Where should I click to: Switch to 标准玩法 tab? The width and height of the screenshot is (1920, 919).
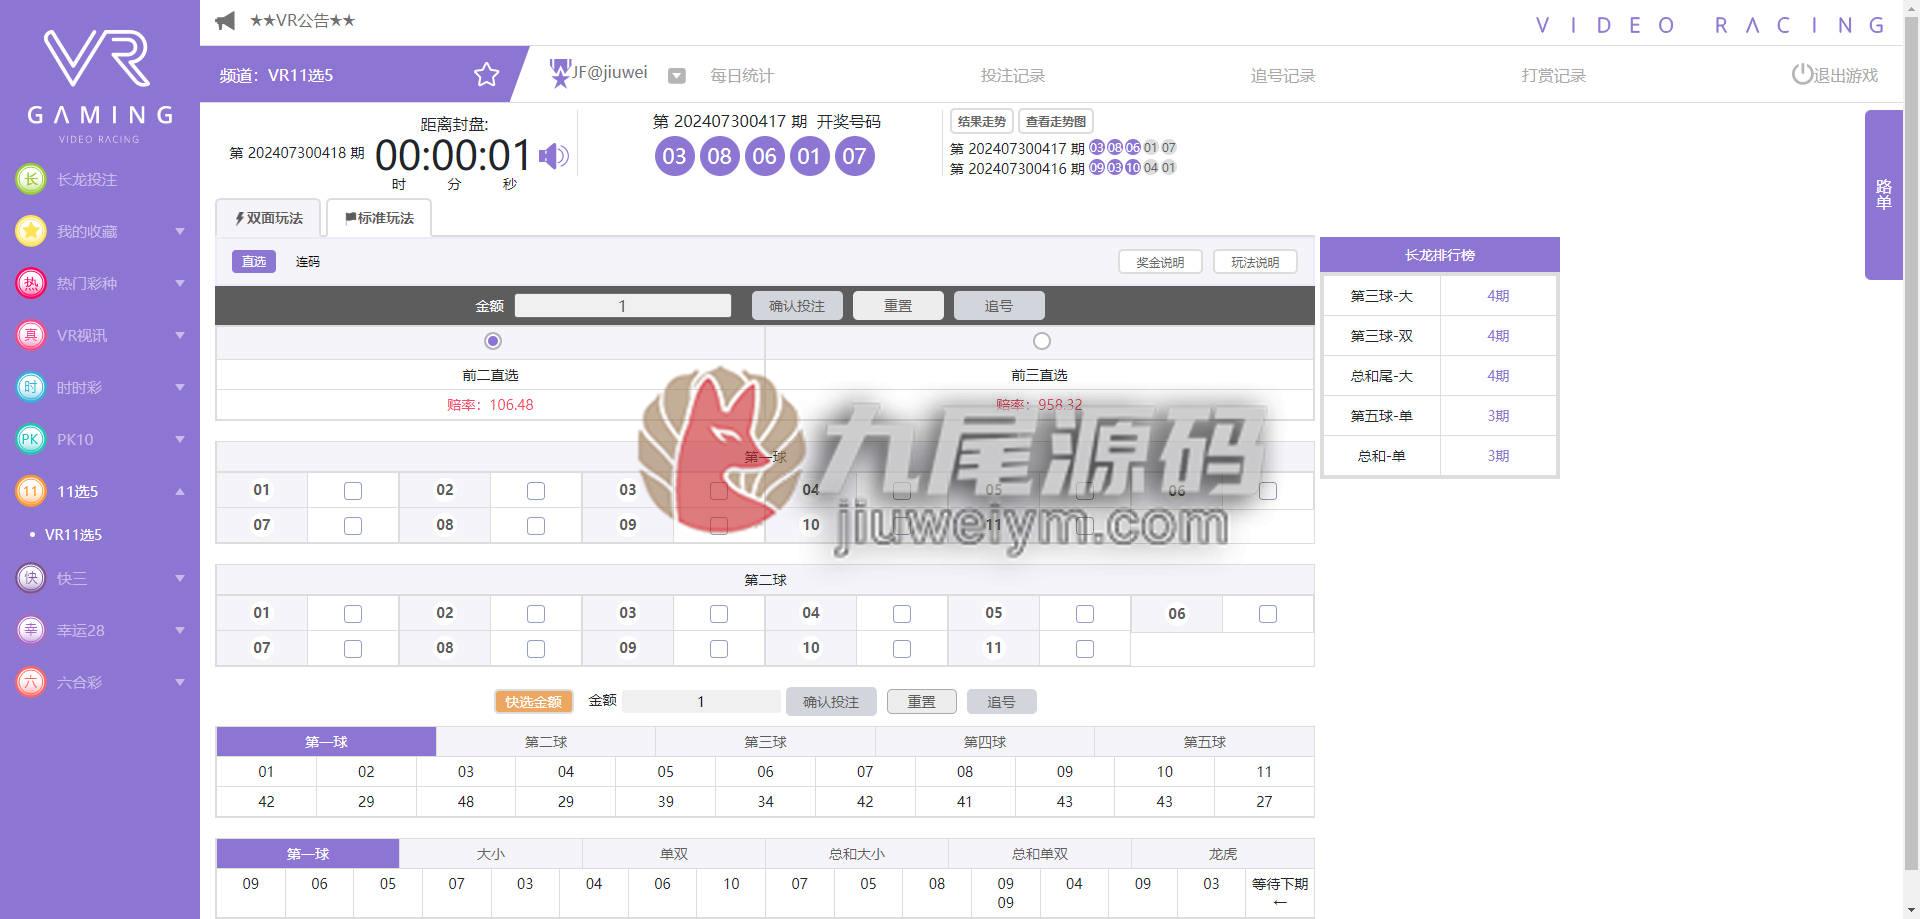tap(379, 218)
